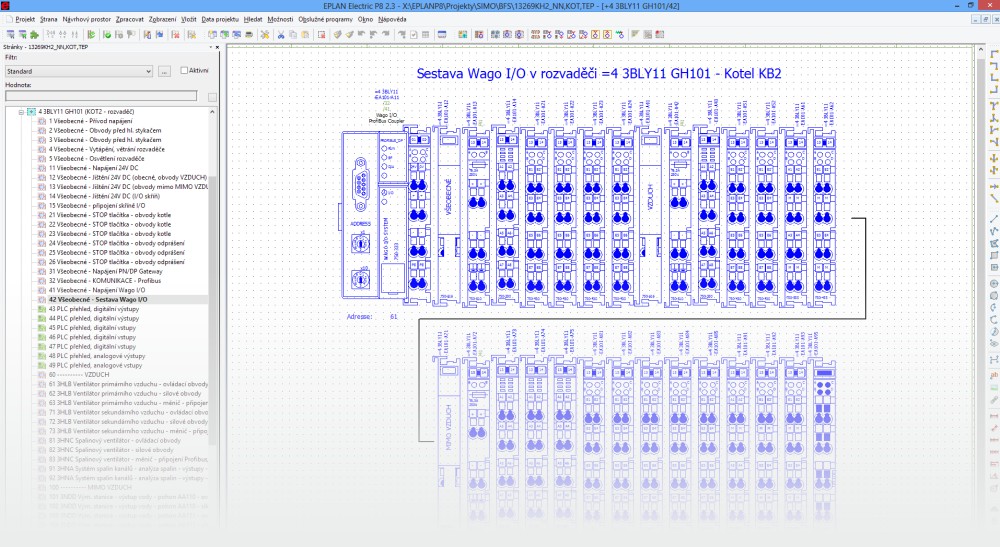Click the grey flag icon in toolbar
The width and height of the screenshot is (1000, 547).
coord(131,34)
